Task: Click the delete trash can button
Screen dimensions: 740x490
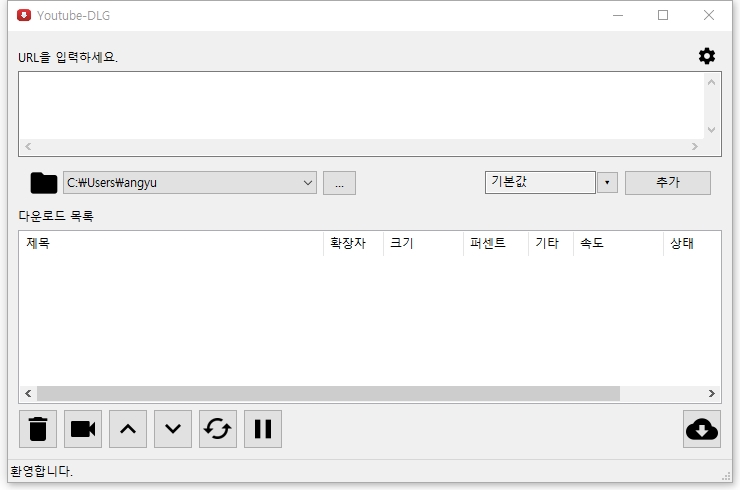Action: pos(38,429)
